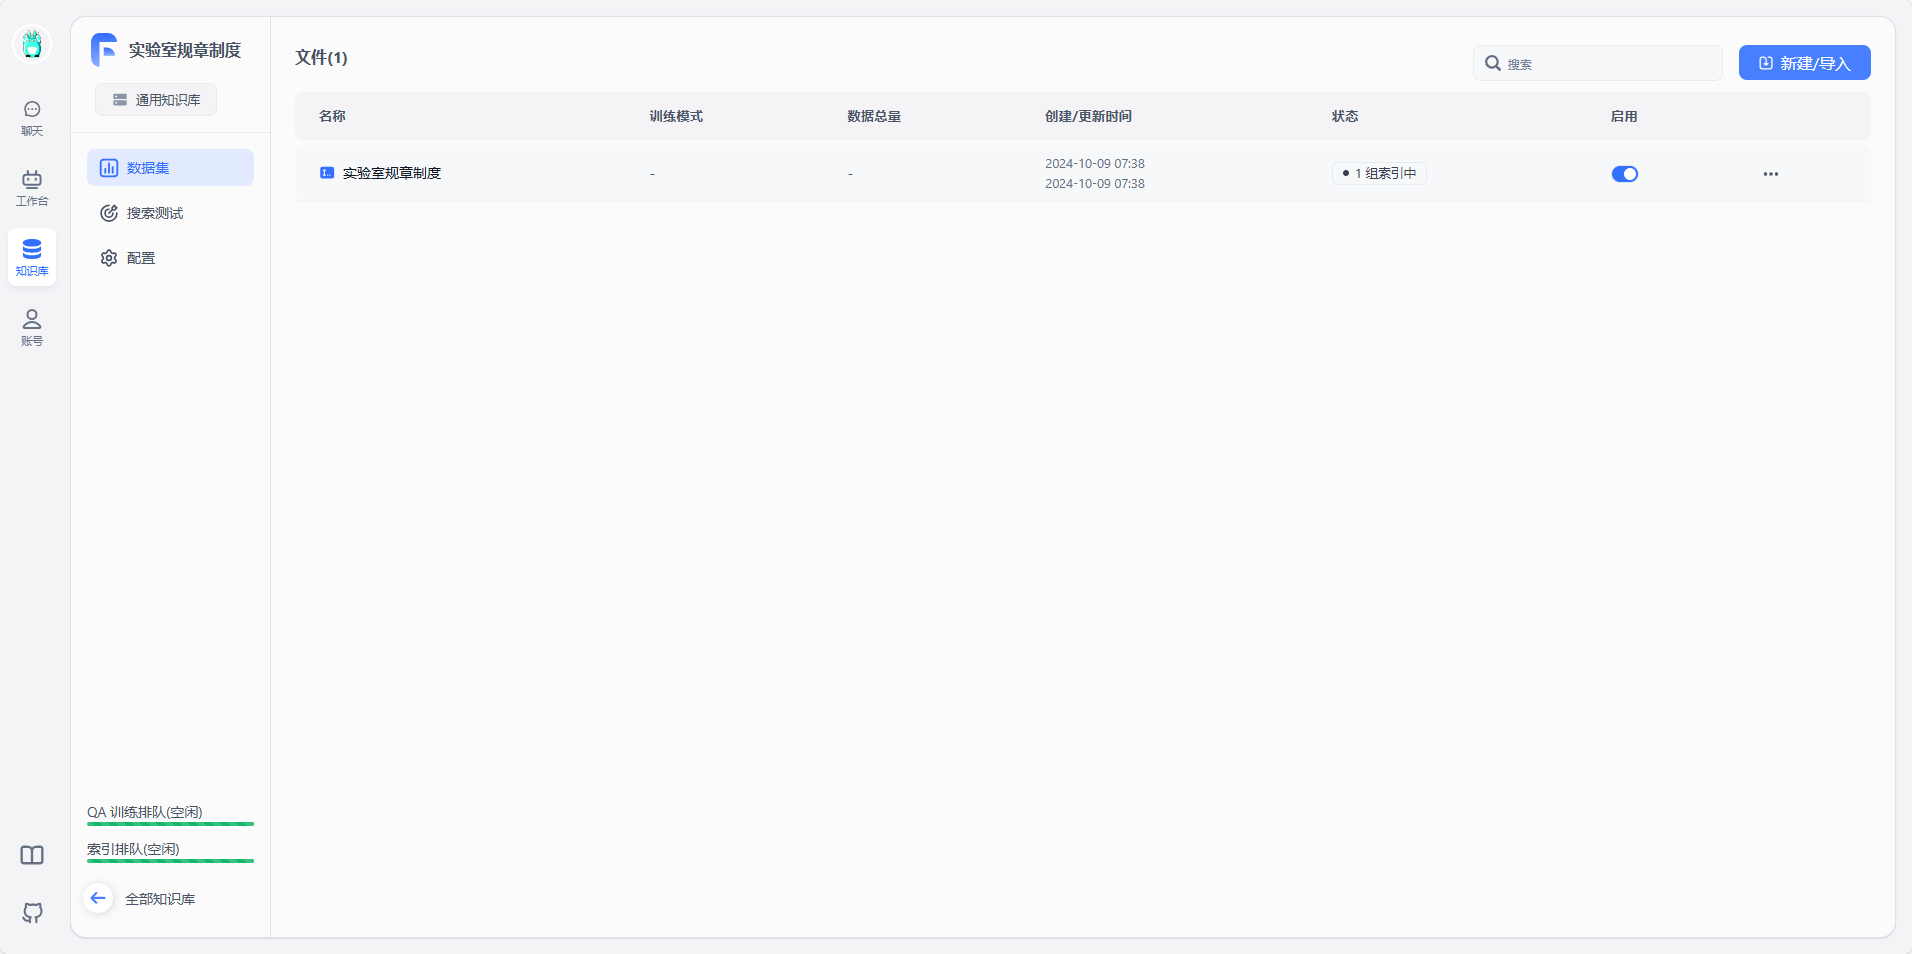This screenshot has width=1912, height=954.
Task: Open the 聊天 chat section
Action: click(x=32, y=118)
